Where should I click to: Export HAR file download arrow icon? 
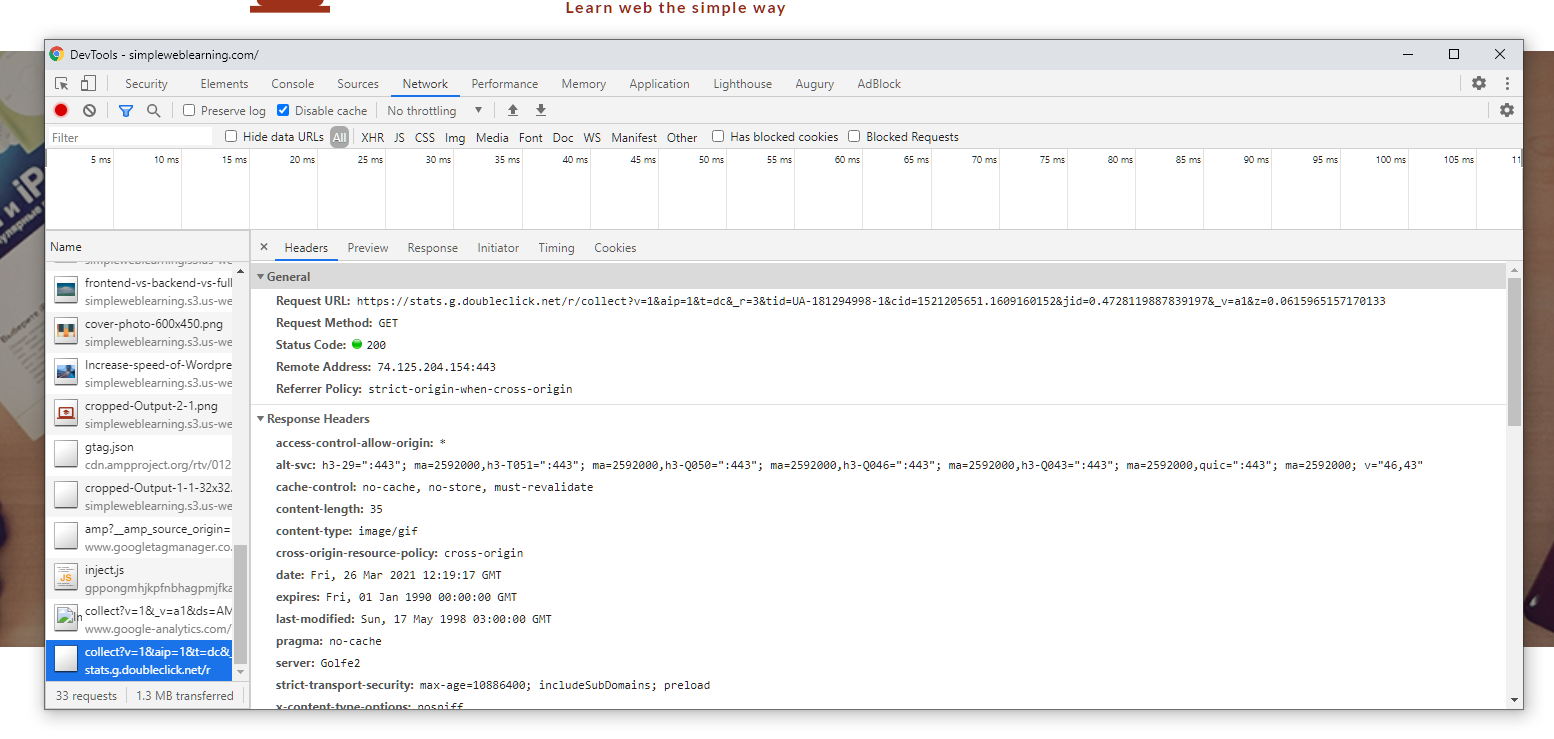541,111
